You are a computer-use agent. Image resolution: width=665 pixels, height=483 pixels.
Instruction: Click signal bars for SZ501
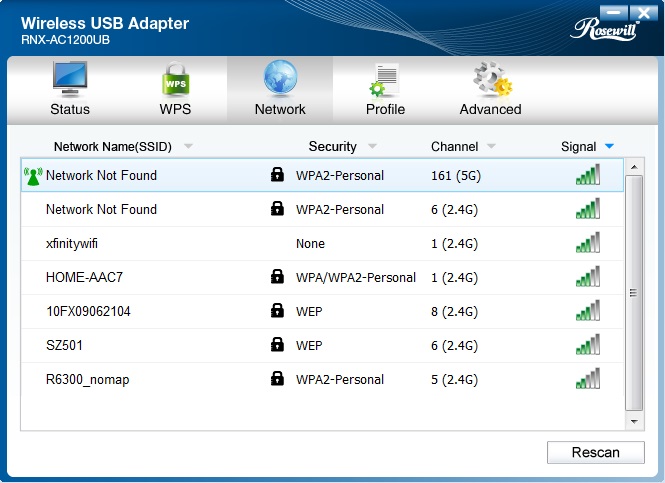tap(588, 344)
